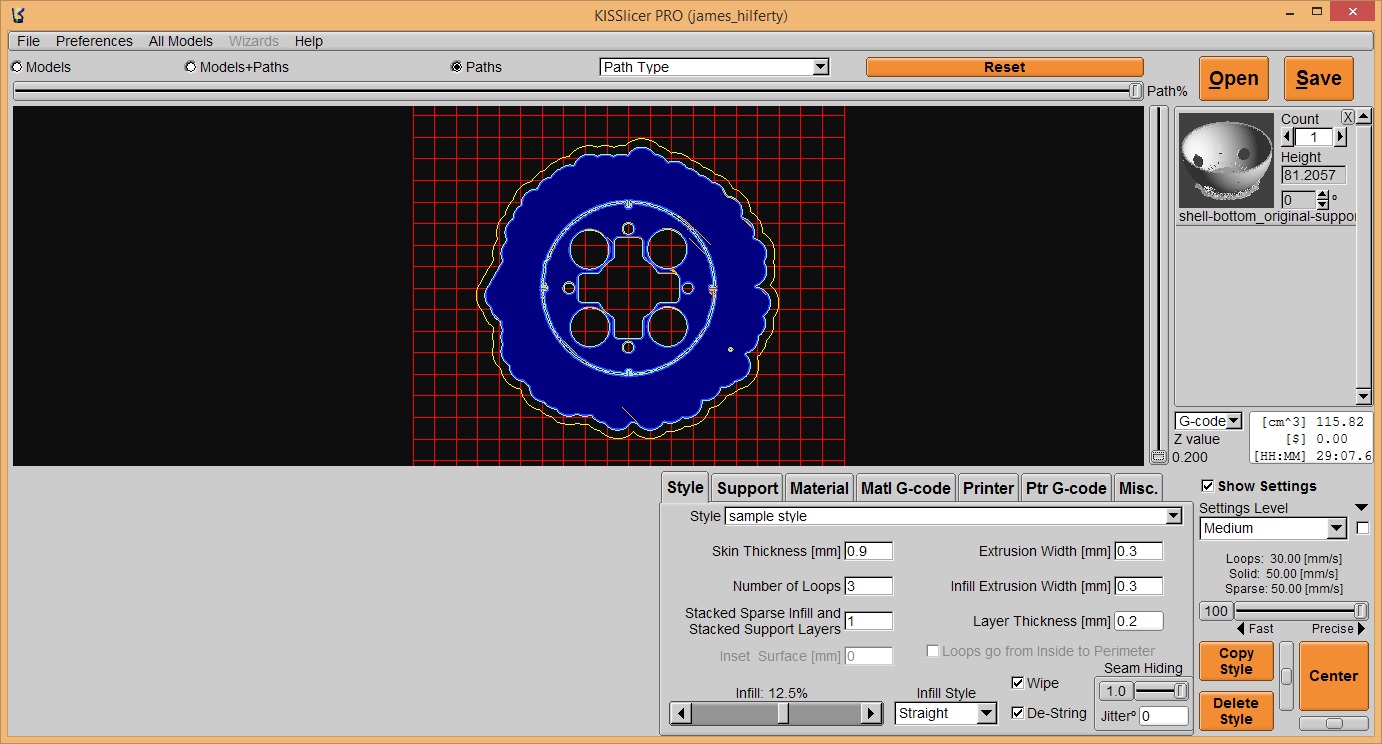The image size is (1382, 744).
Task: Increase rotation angle with up spinner arrow
Action: click(x=1322, y=195)
